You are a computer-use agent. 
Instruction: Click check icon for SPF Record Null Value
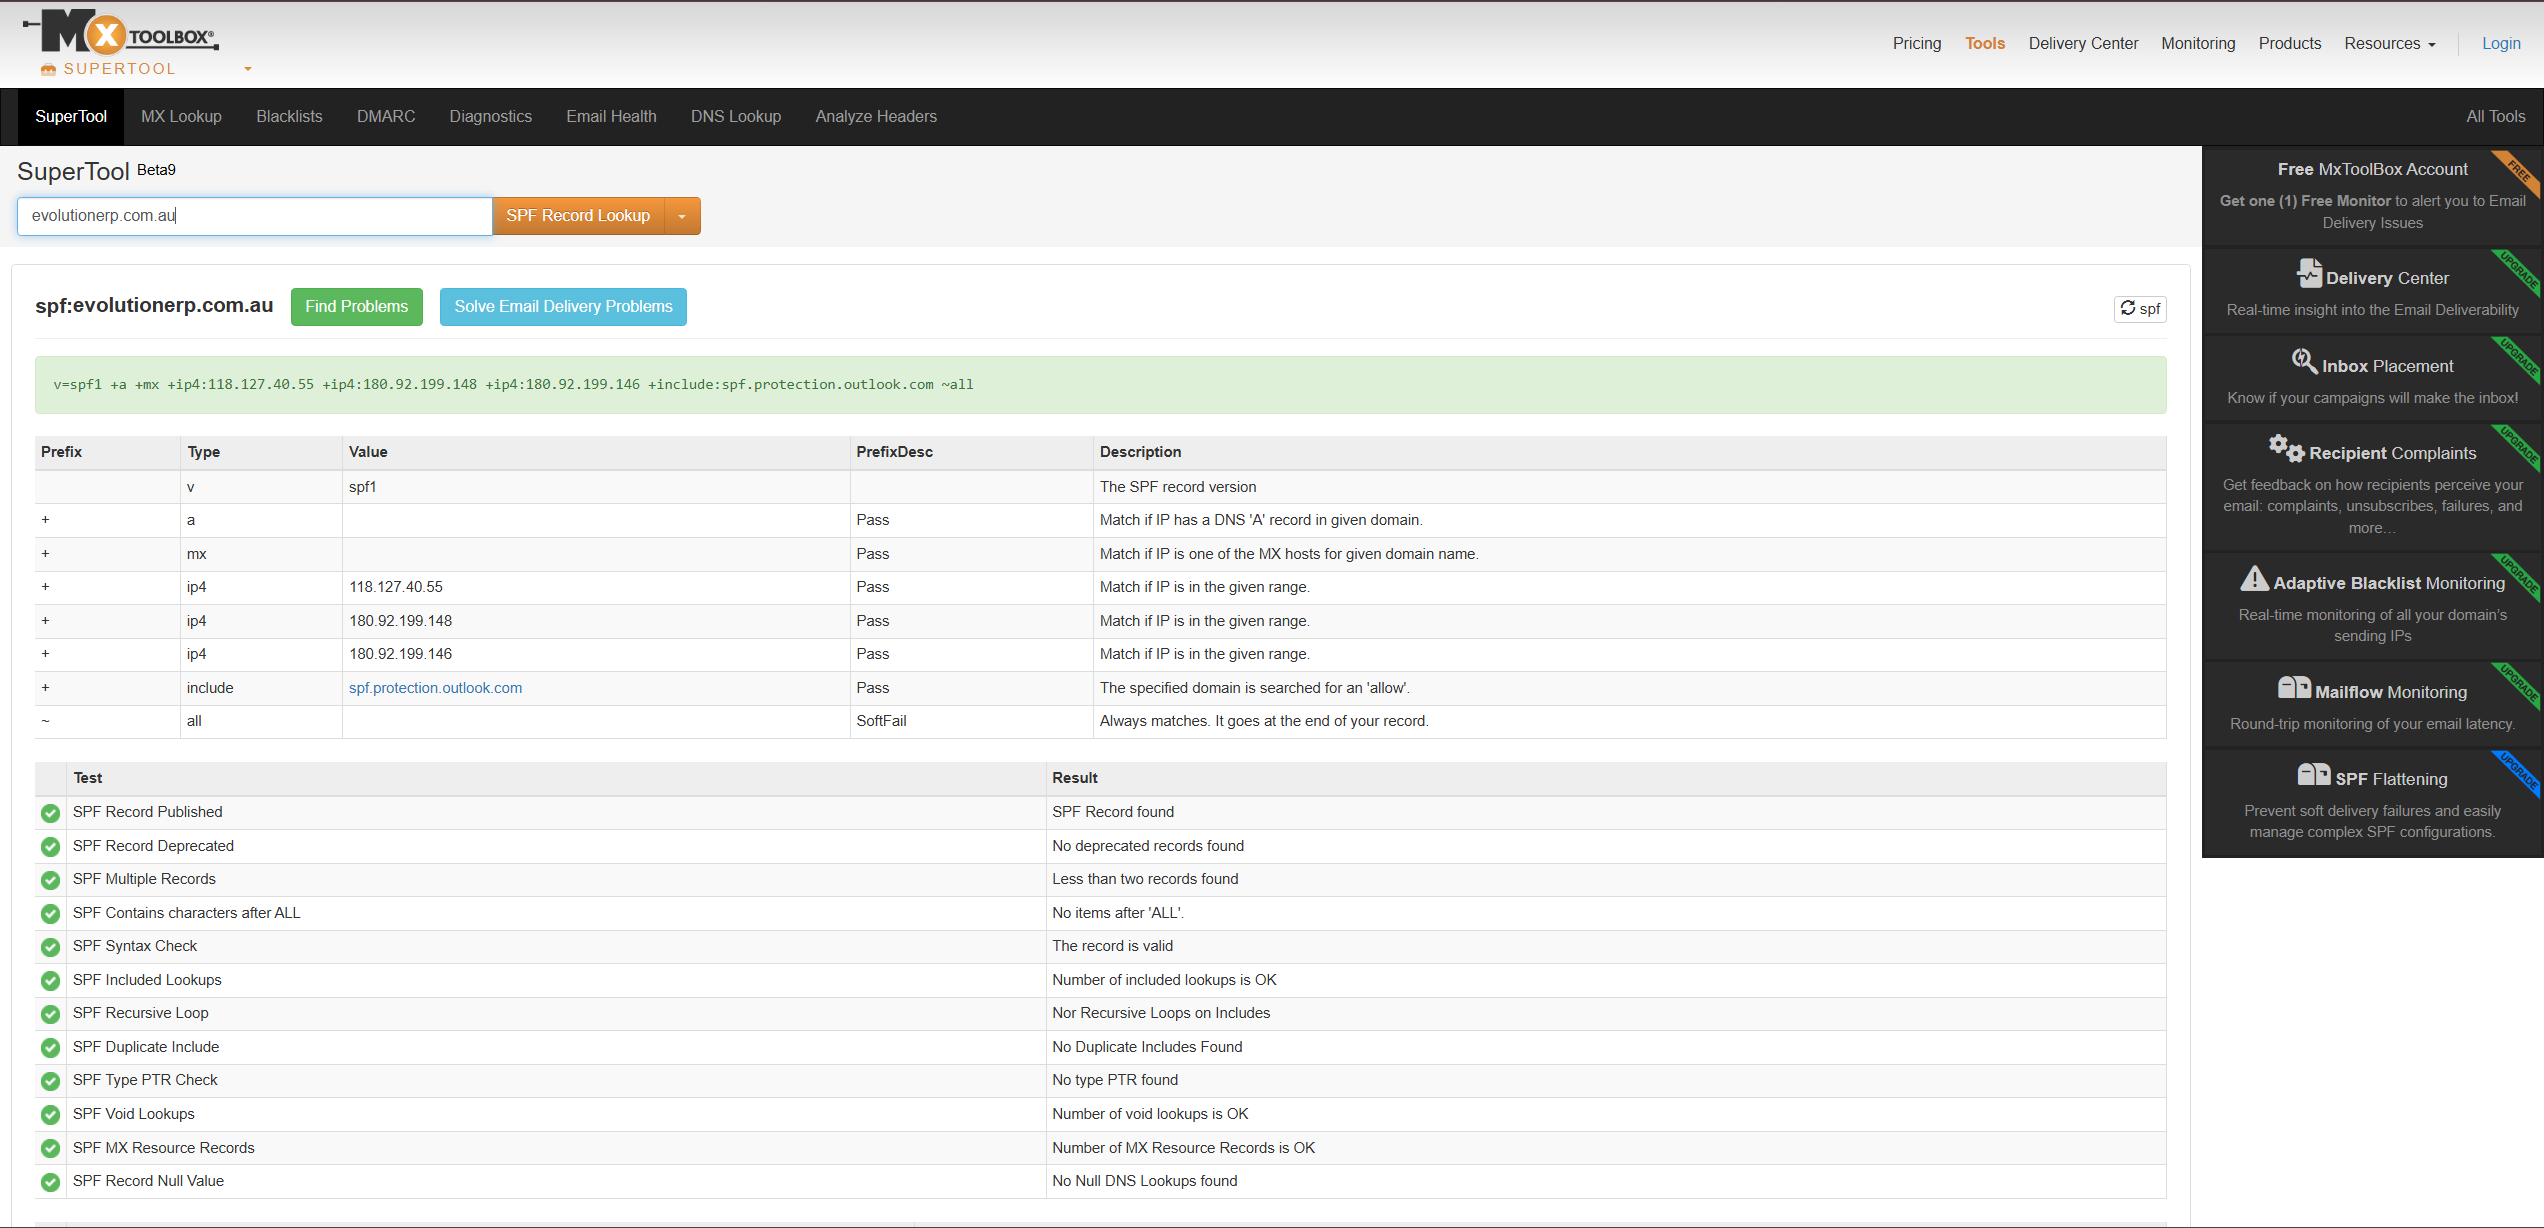pyautogui.click(x=50, y=1182)
